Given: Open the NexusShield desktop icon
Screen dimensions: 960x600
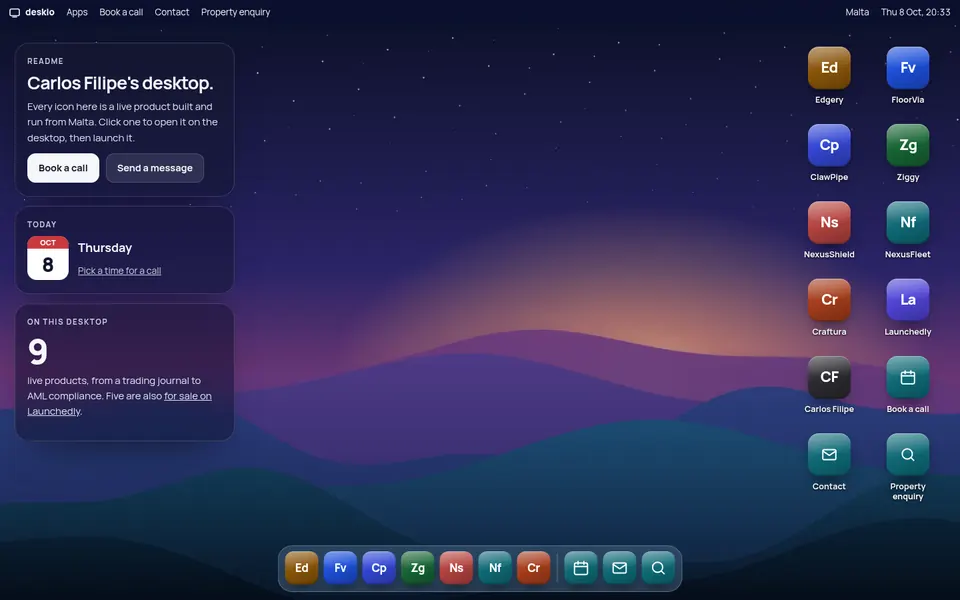Looking at the screenshot, I should point(829,222).
